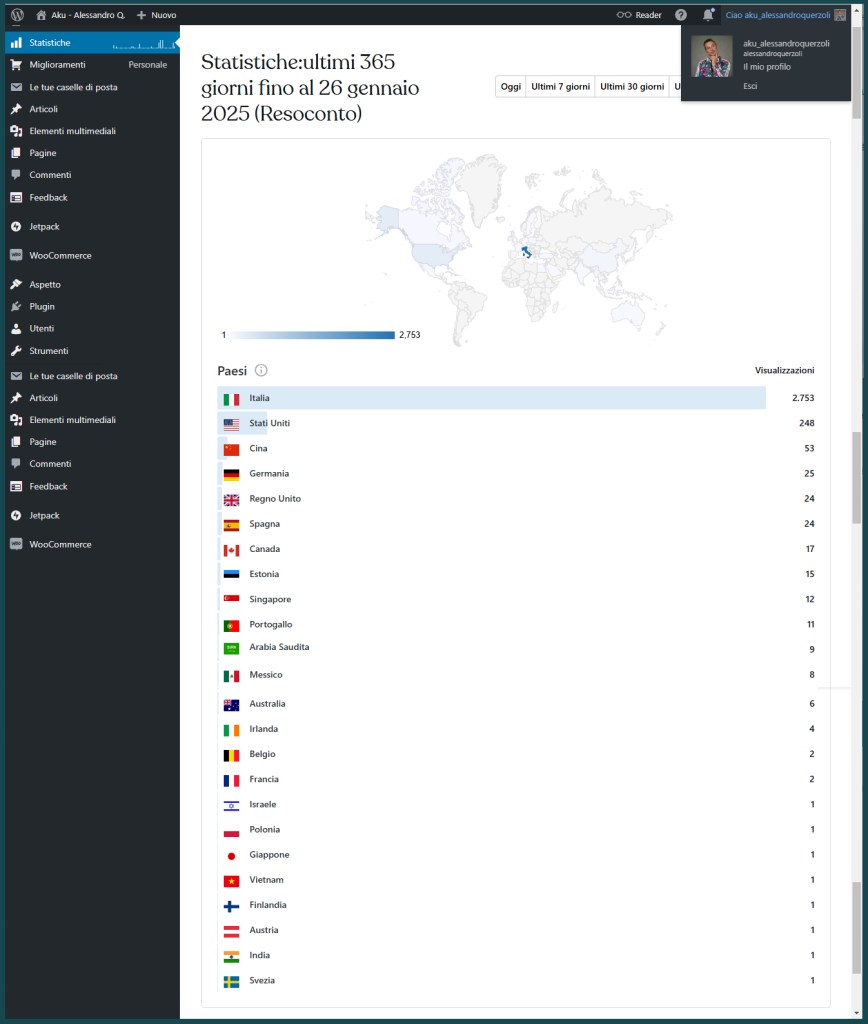Screen dimensions: 868x1024
Task: Click the info icon beside Paesi
Action: click(x=261, y=370)
